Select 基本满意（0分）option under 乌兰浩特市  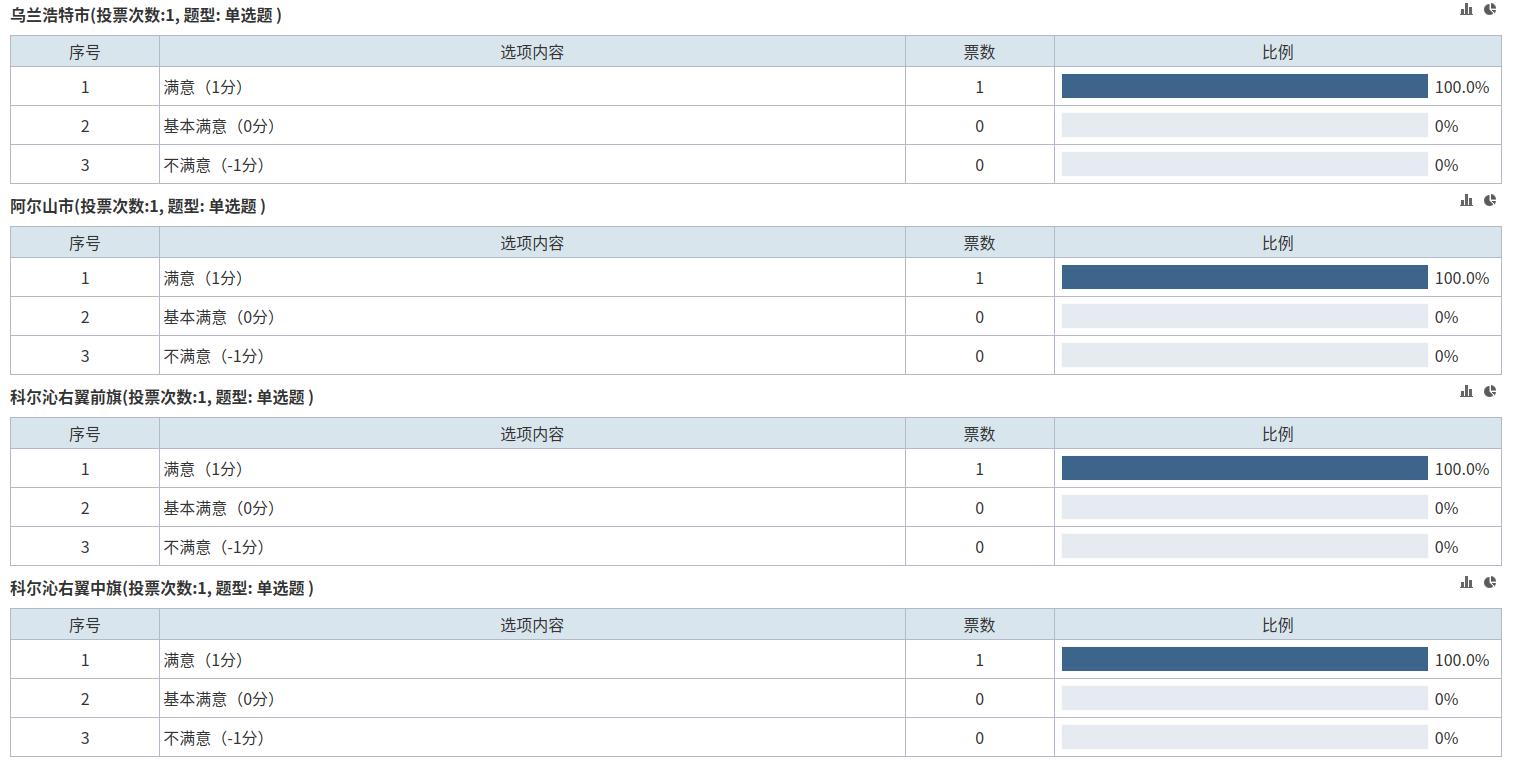[219, 126]
